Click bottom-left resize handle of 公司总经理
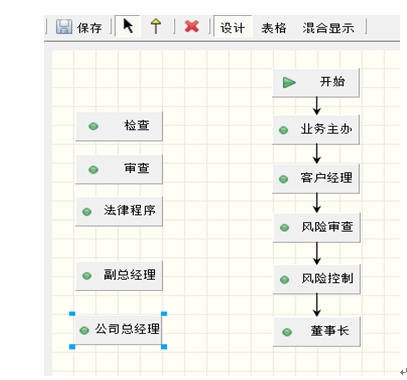 [72, 347]
